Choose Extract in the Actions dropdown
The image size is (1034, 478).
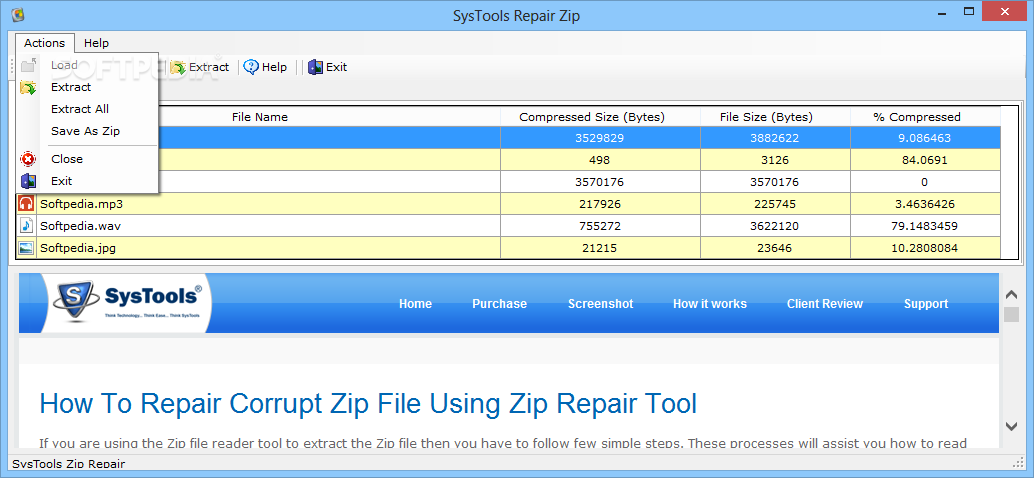[71, 87]
